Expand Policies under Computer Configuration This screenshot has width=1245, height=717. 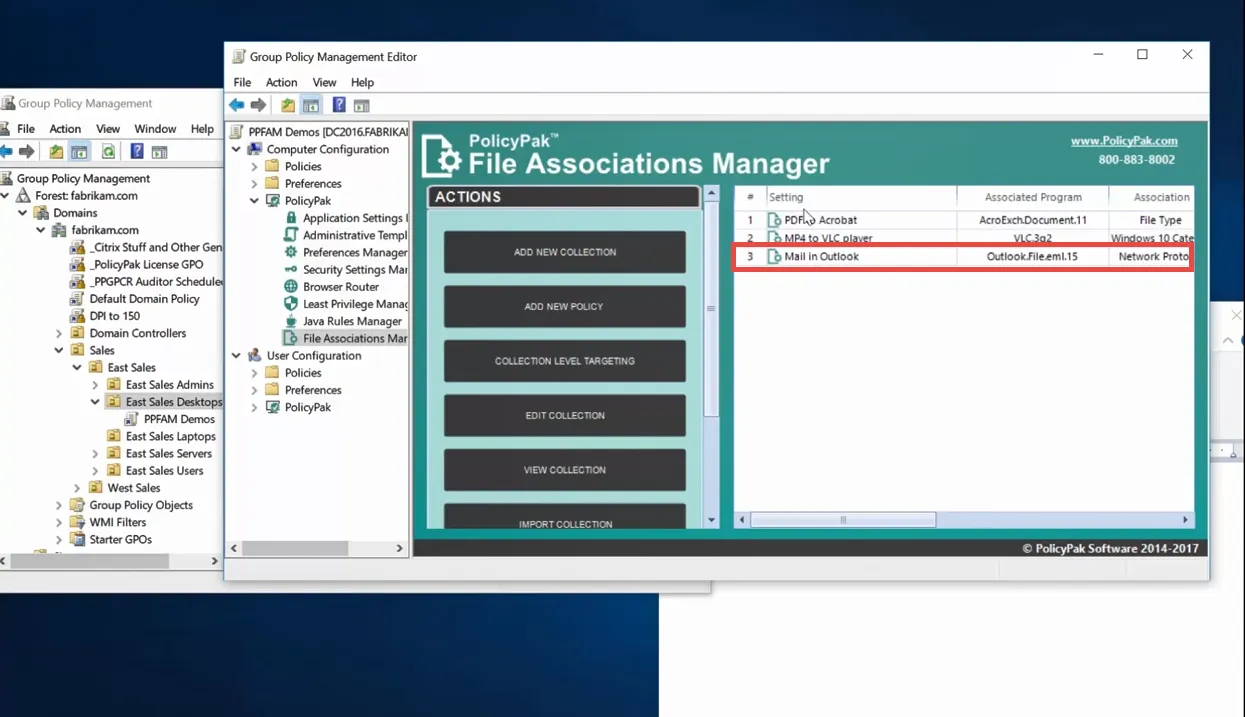pyautogui.click(x=255, y=167)
